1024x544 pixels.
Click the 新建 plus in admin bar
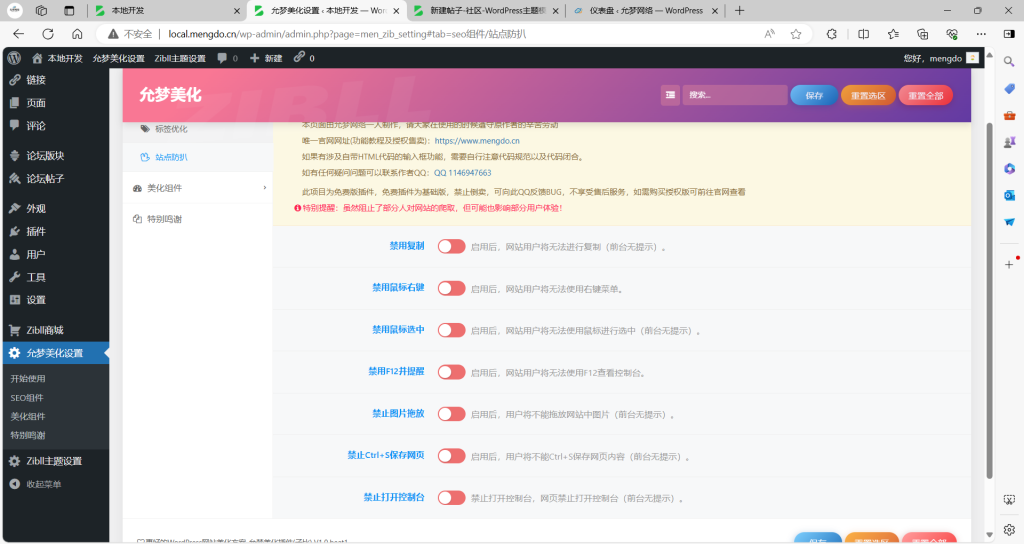(266, 58)
